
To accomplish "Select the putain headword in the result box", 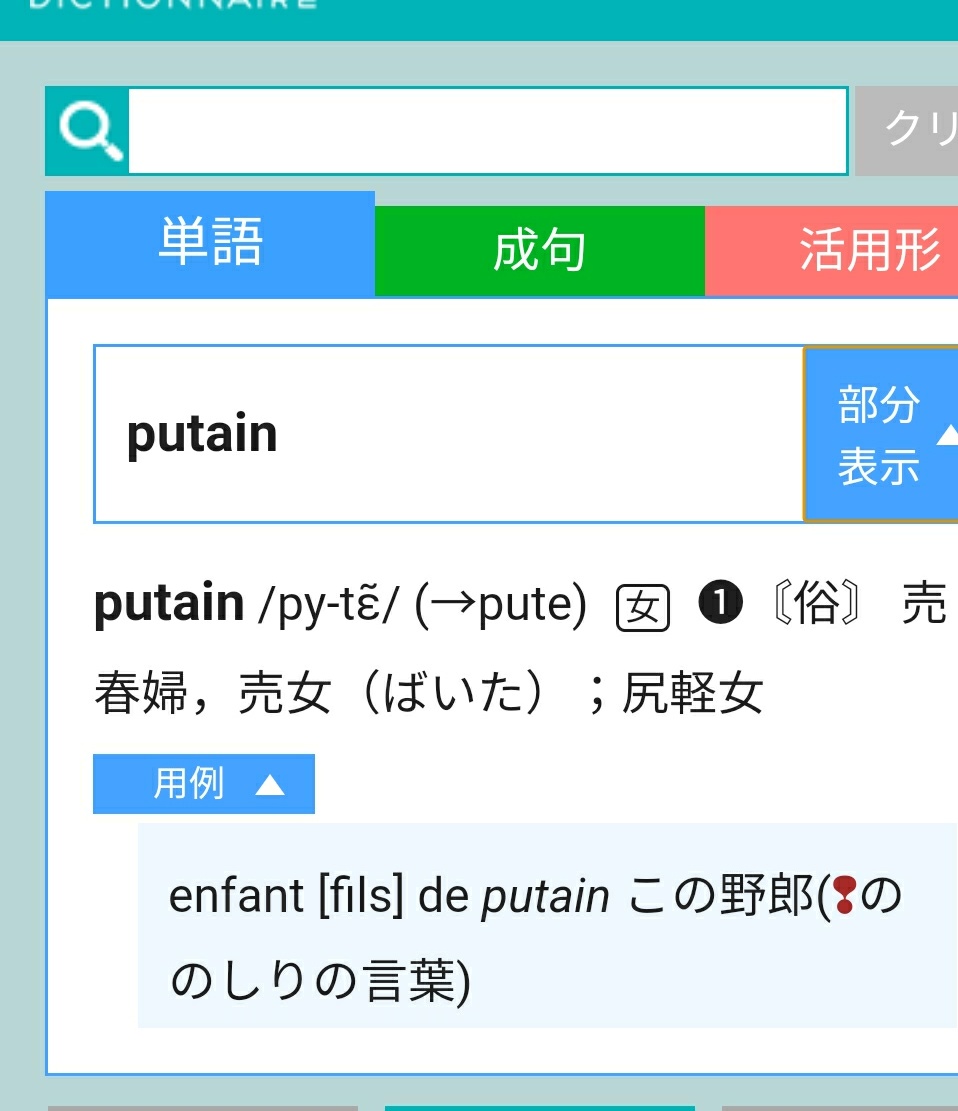I will [202, 434].
